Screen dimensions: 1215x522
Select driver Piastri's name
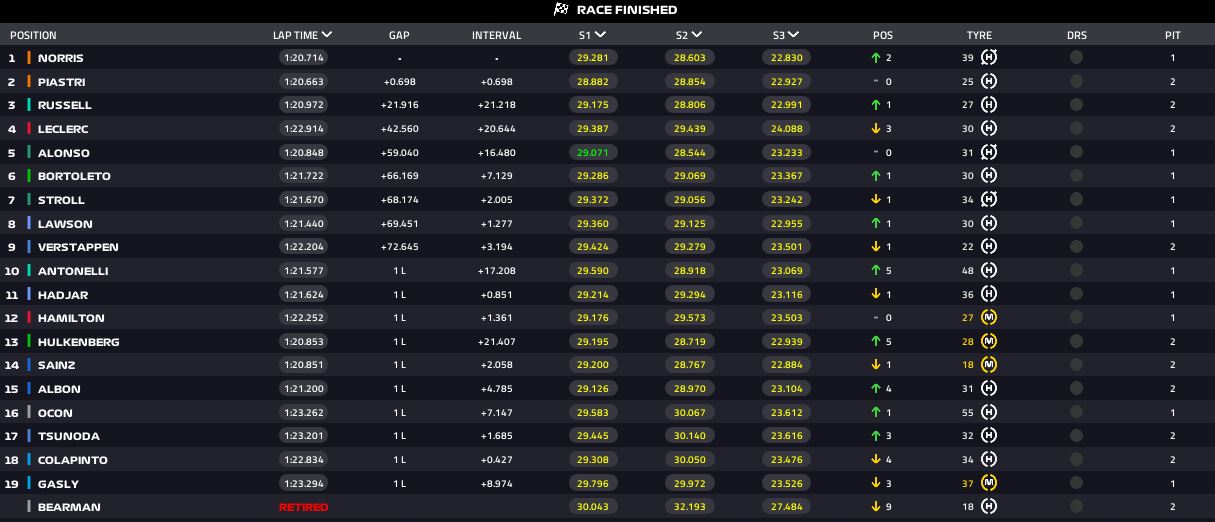(x=61, y=82)
